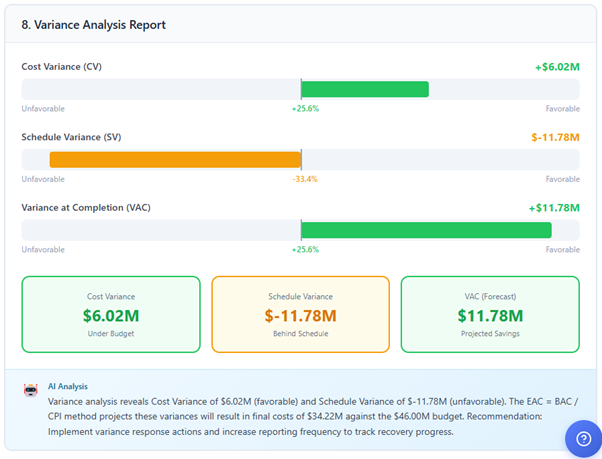The image size is (602, 459).
Task: Click the blue help question mark button
Action: [583, 438]
